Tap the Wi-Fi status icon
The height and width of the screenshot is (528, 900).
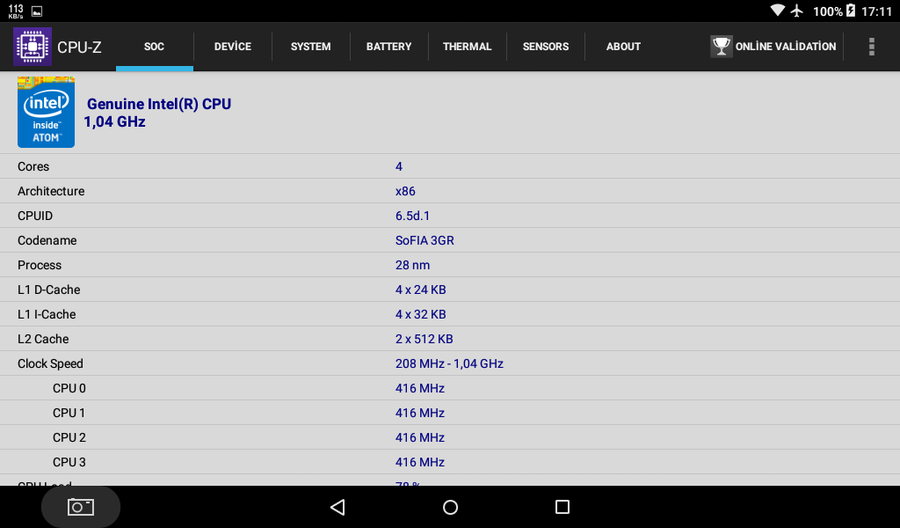coord(777,10)
